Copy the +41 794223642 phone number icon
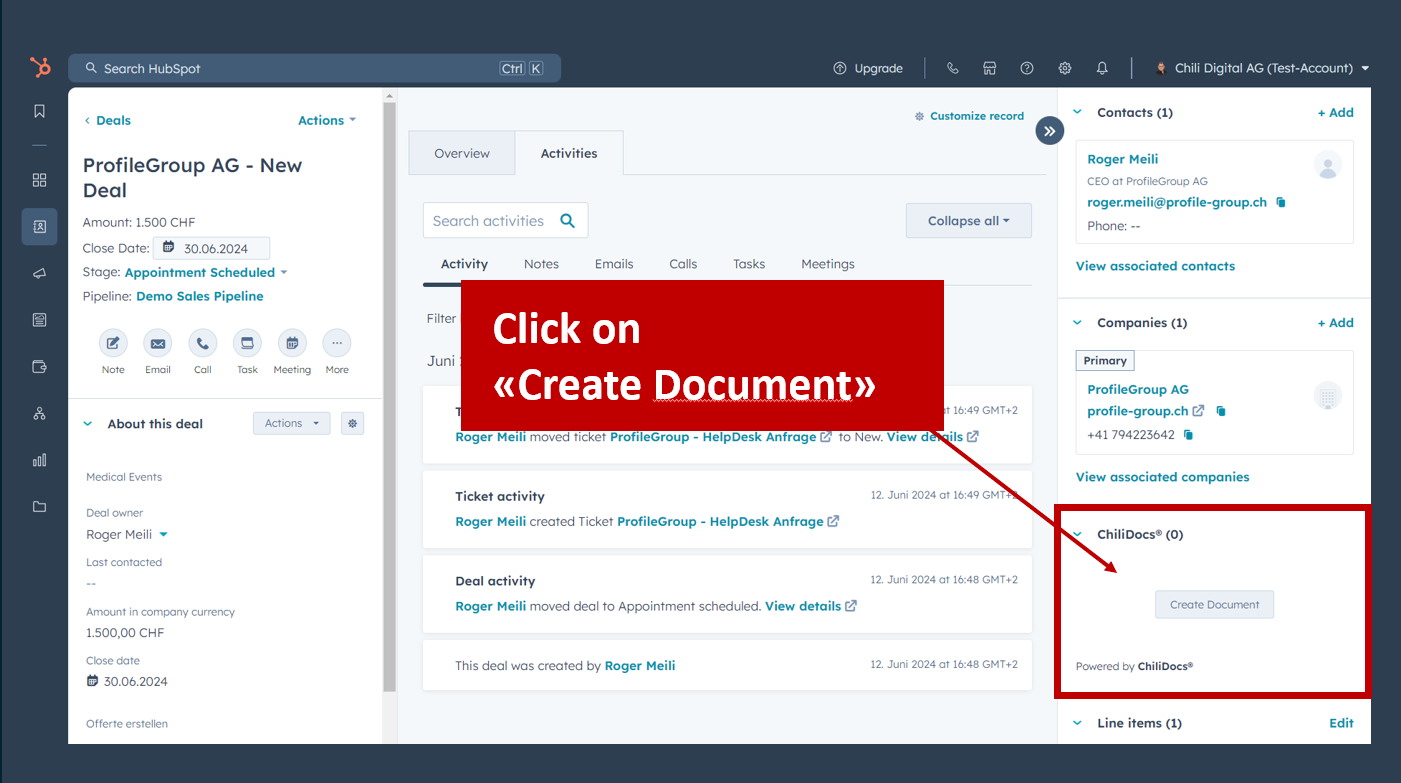Screen dimensions: 1401x783 (1188, 435)
